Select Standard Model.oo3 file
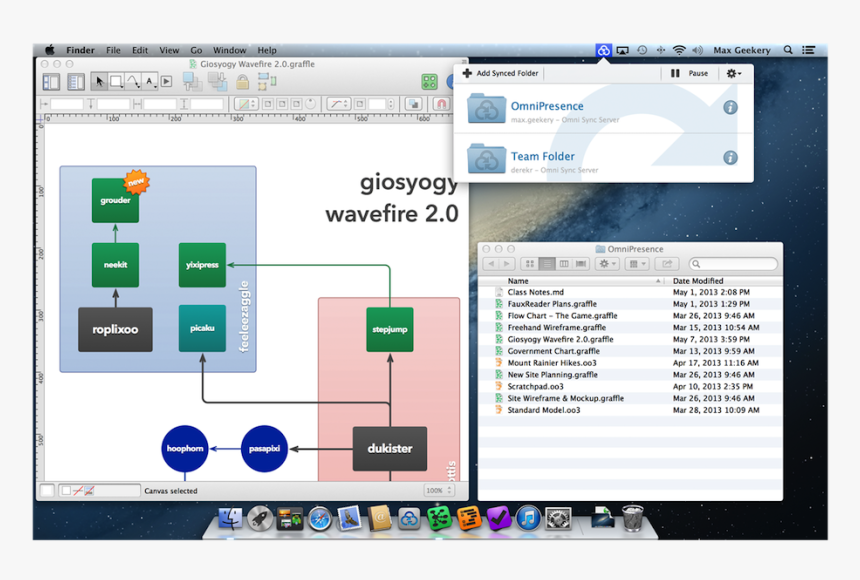This screenshot has width=860, height=580. [x=630, y=410]
